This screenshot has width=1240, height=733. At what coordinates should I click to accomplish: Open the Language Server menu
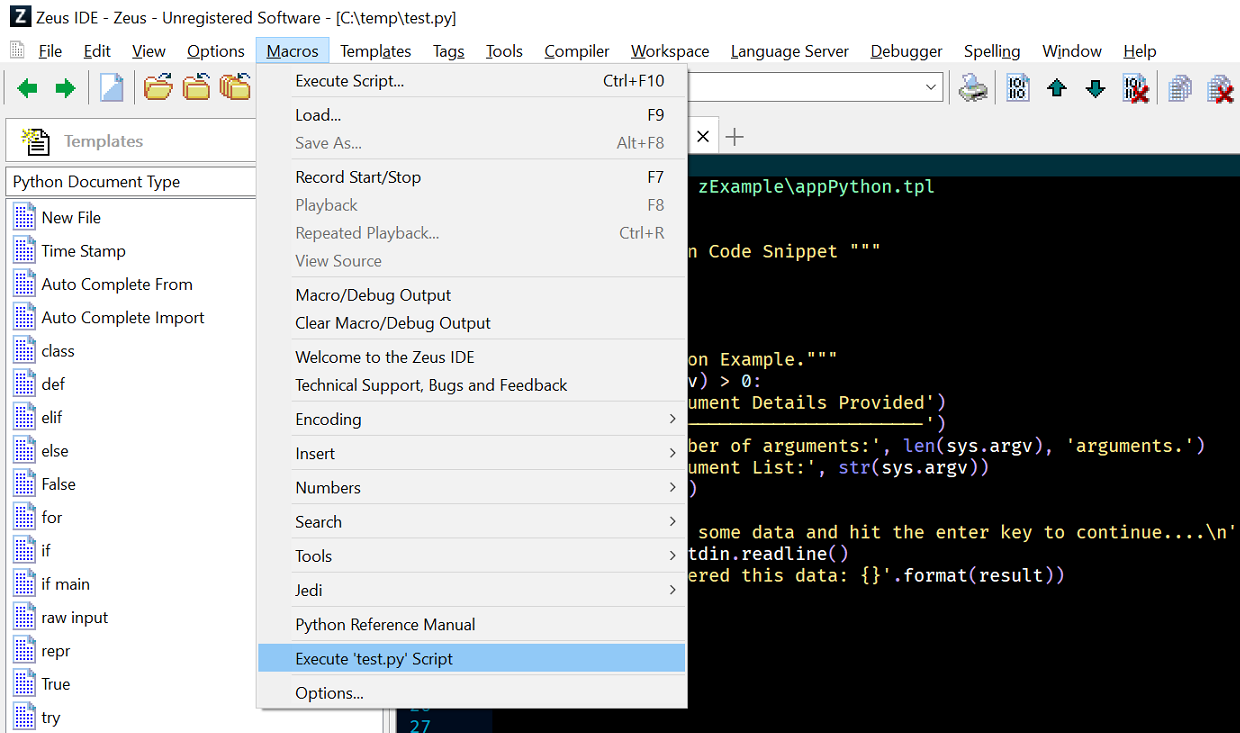pos(790,51)
